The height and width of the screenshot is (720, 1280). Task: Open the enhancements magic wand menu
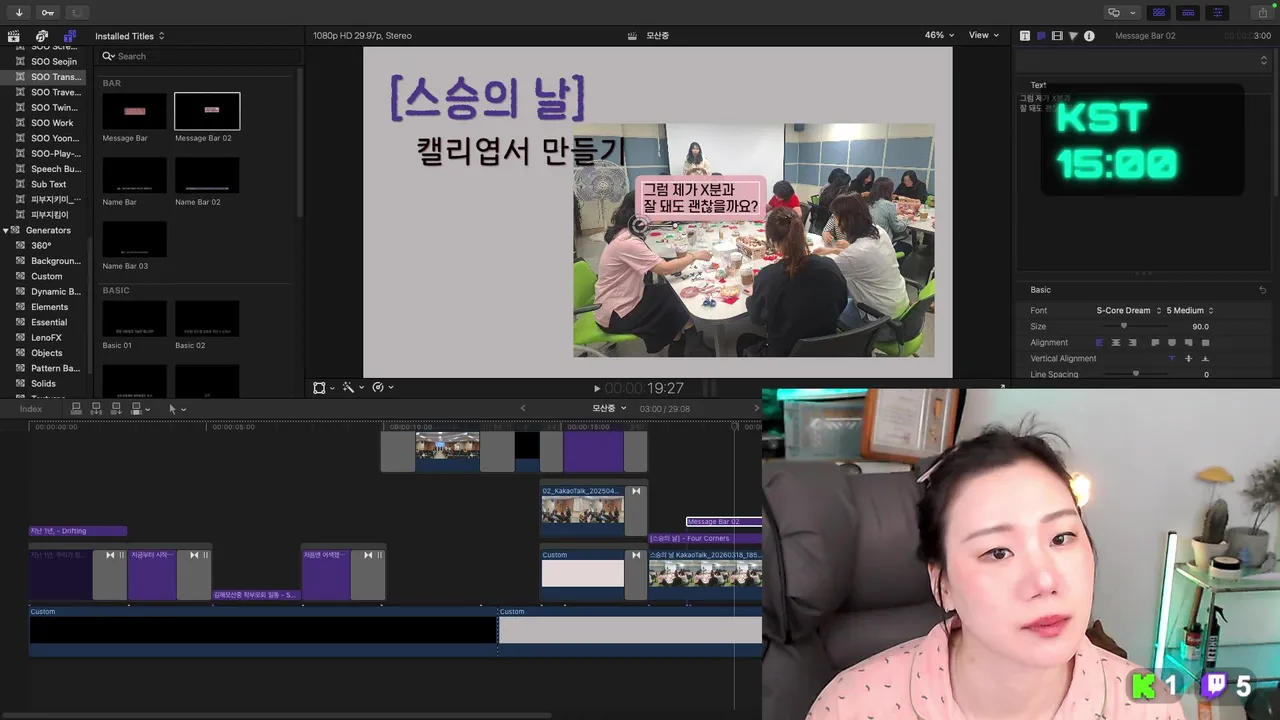pyautogui.click(x=351, y=387)
